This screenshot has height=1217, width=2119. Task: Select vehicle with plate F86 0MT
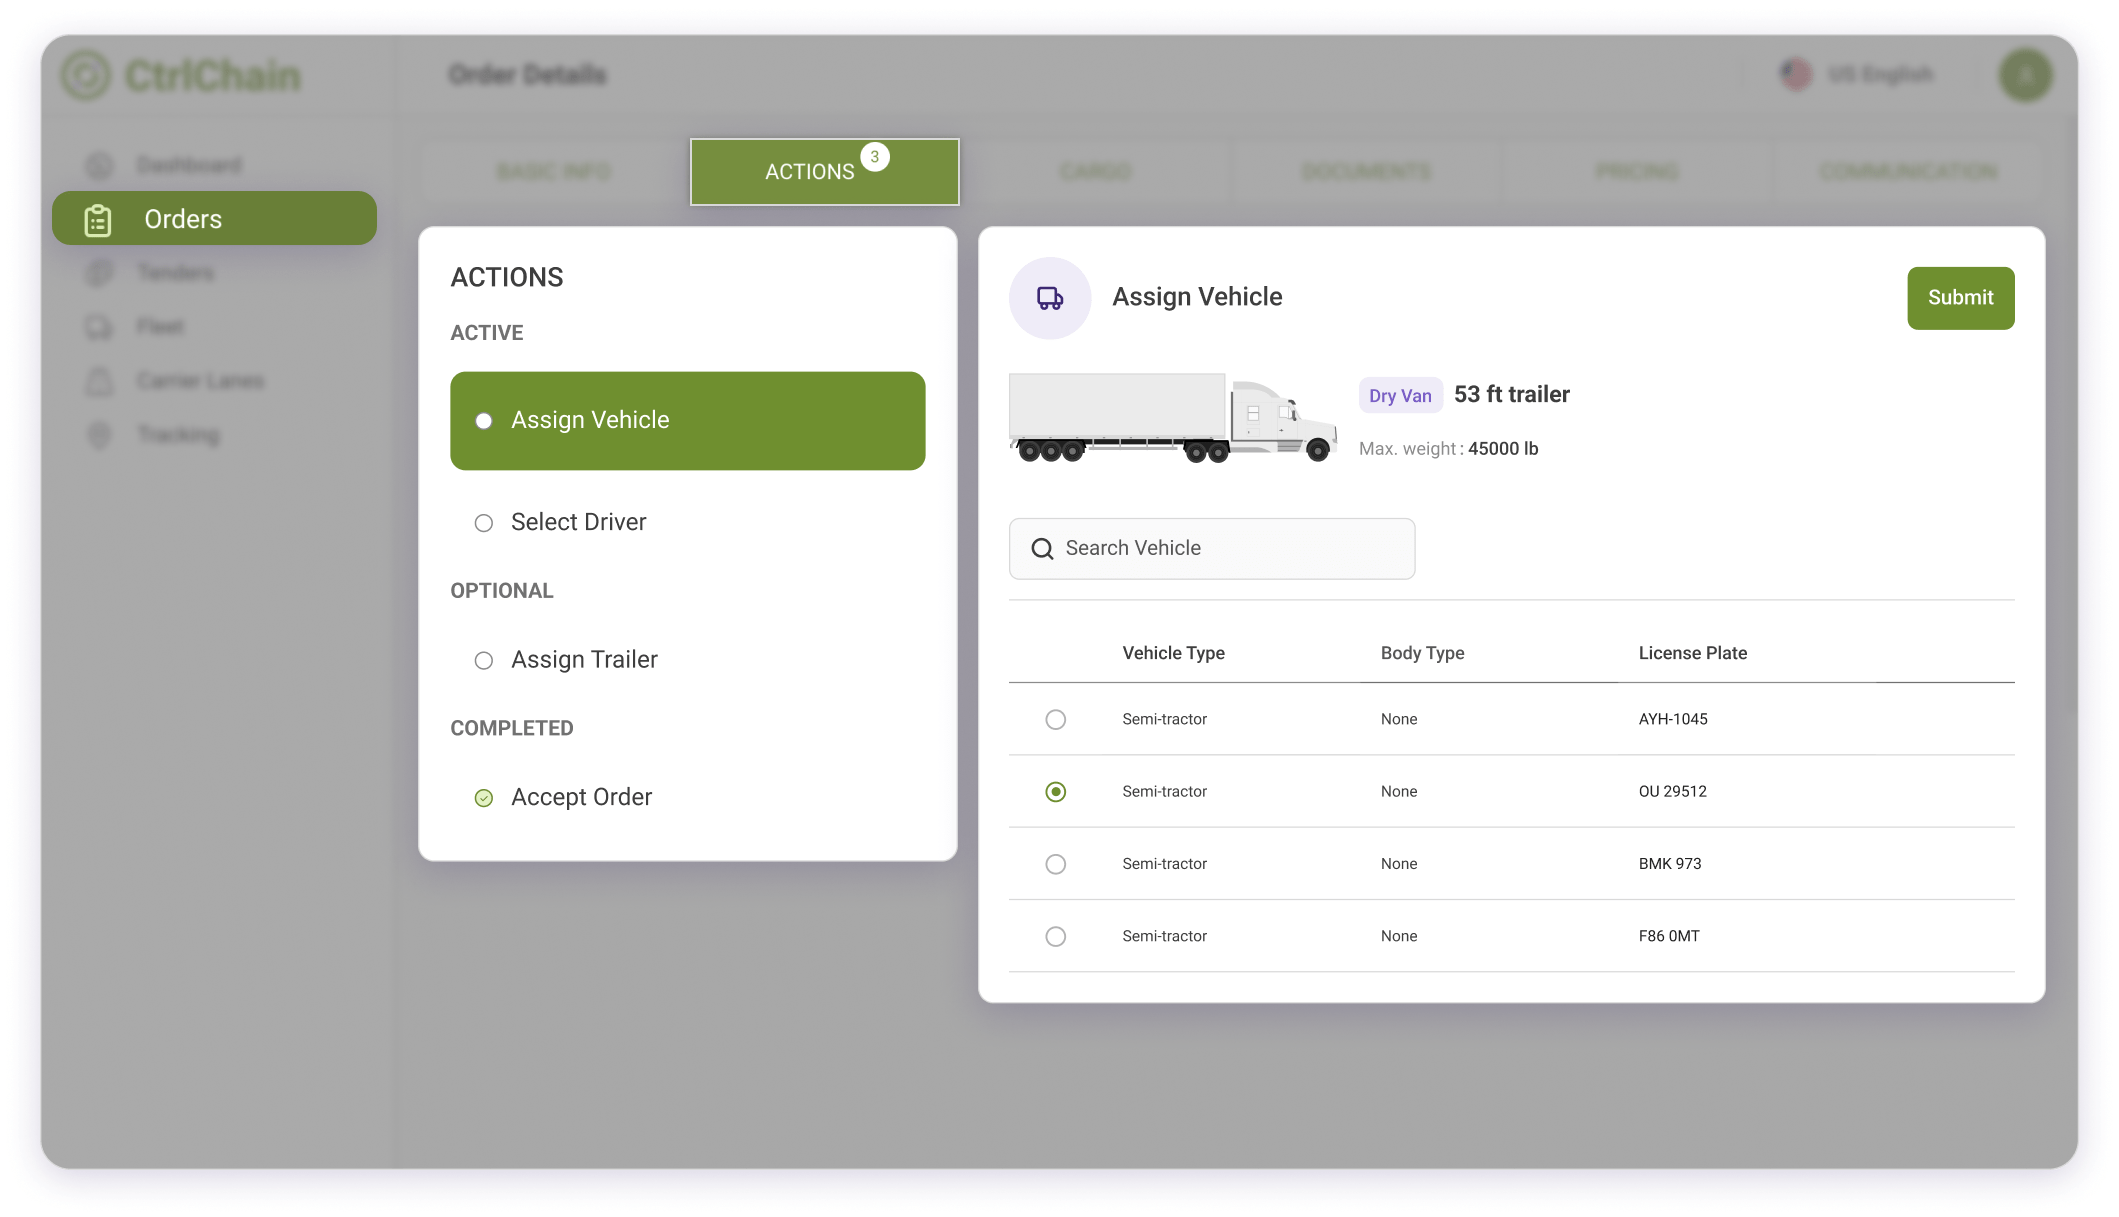tap(1055, 937)
